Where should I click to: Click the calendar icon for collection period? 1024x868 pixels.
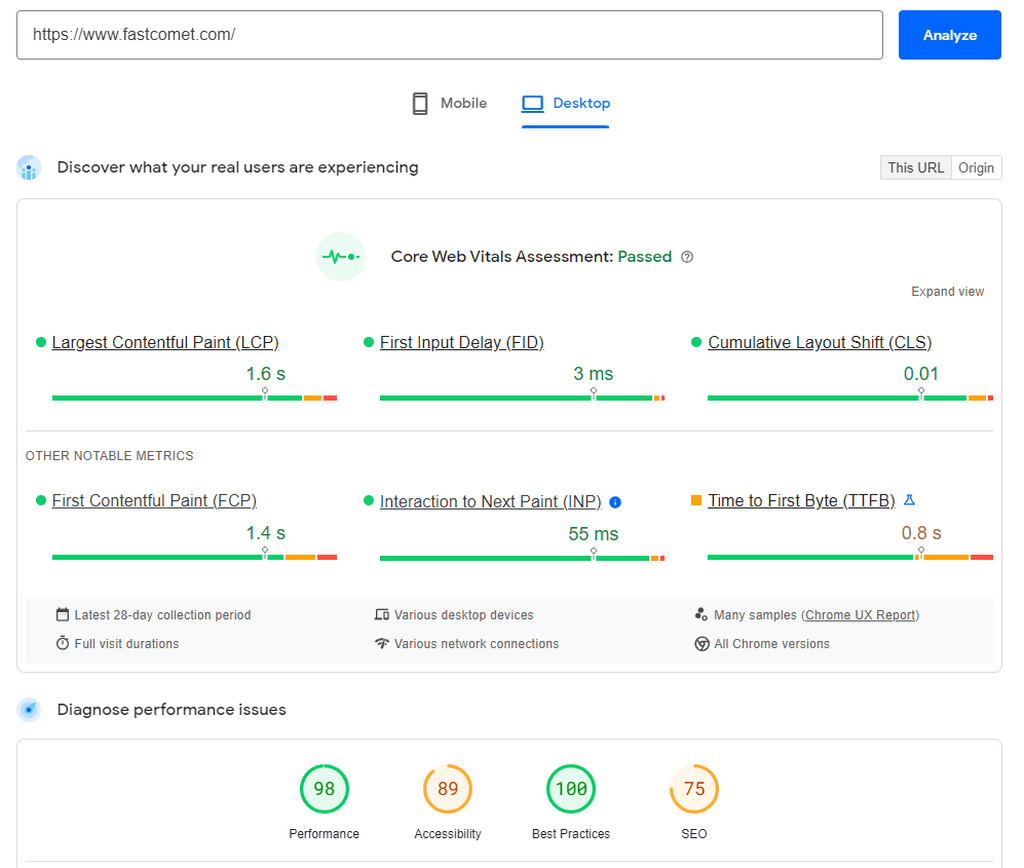pos(62,615)
